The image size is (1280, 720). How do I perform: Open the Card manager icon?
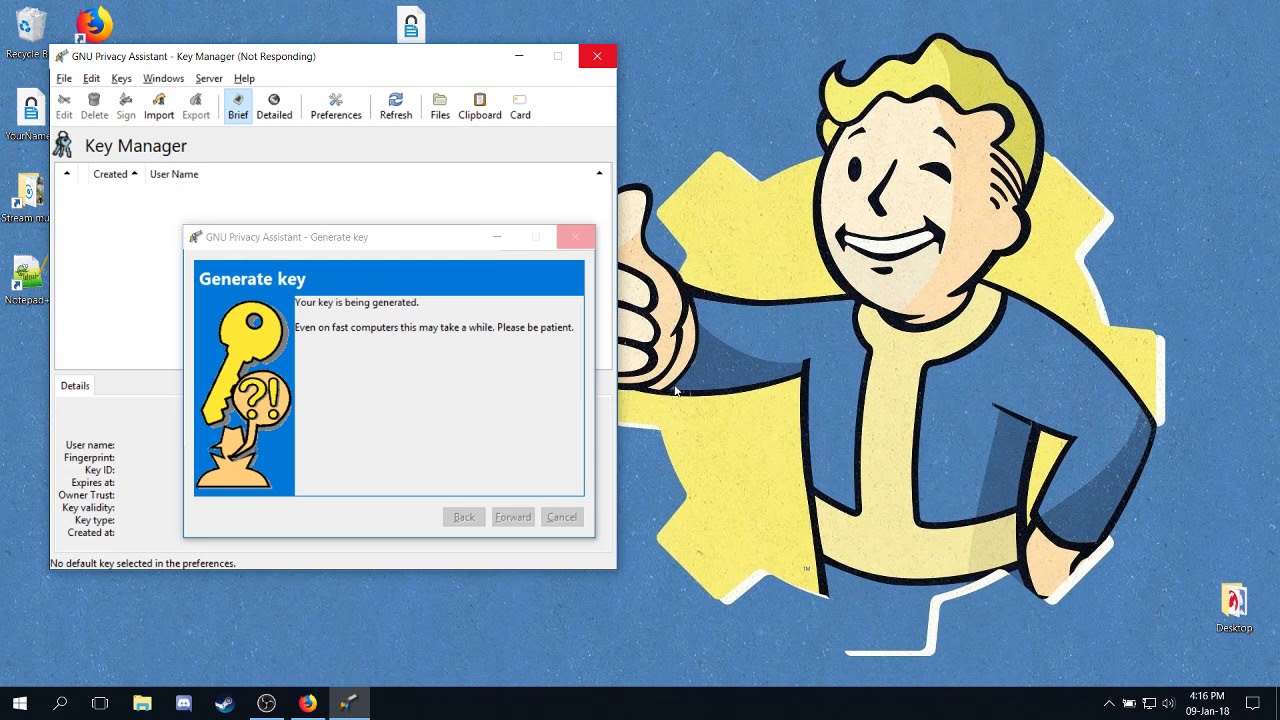click(x=520, y=106)
